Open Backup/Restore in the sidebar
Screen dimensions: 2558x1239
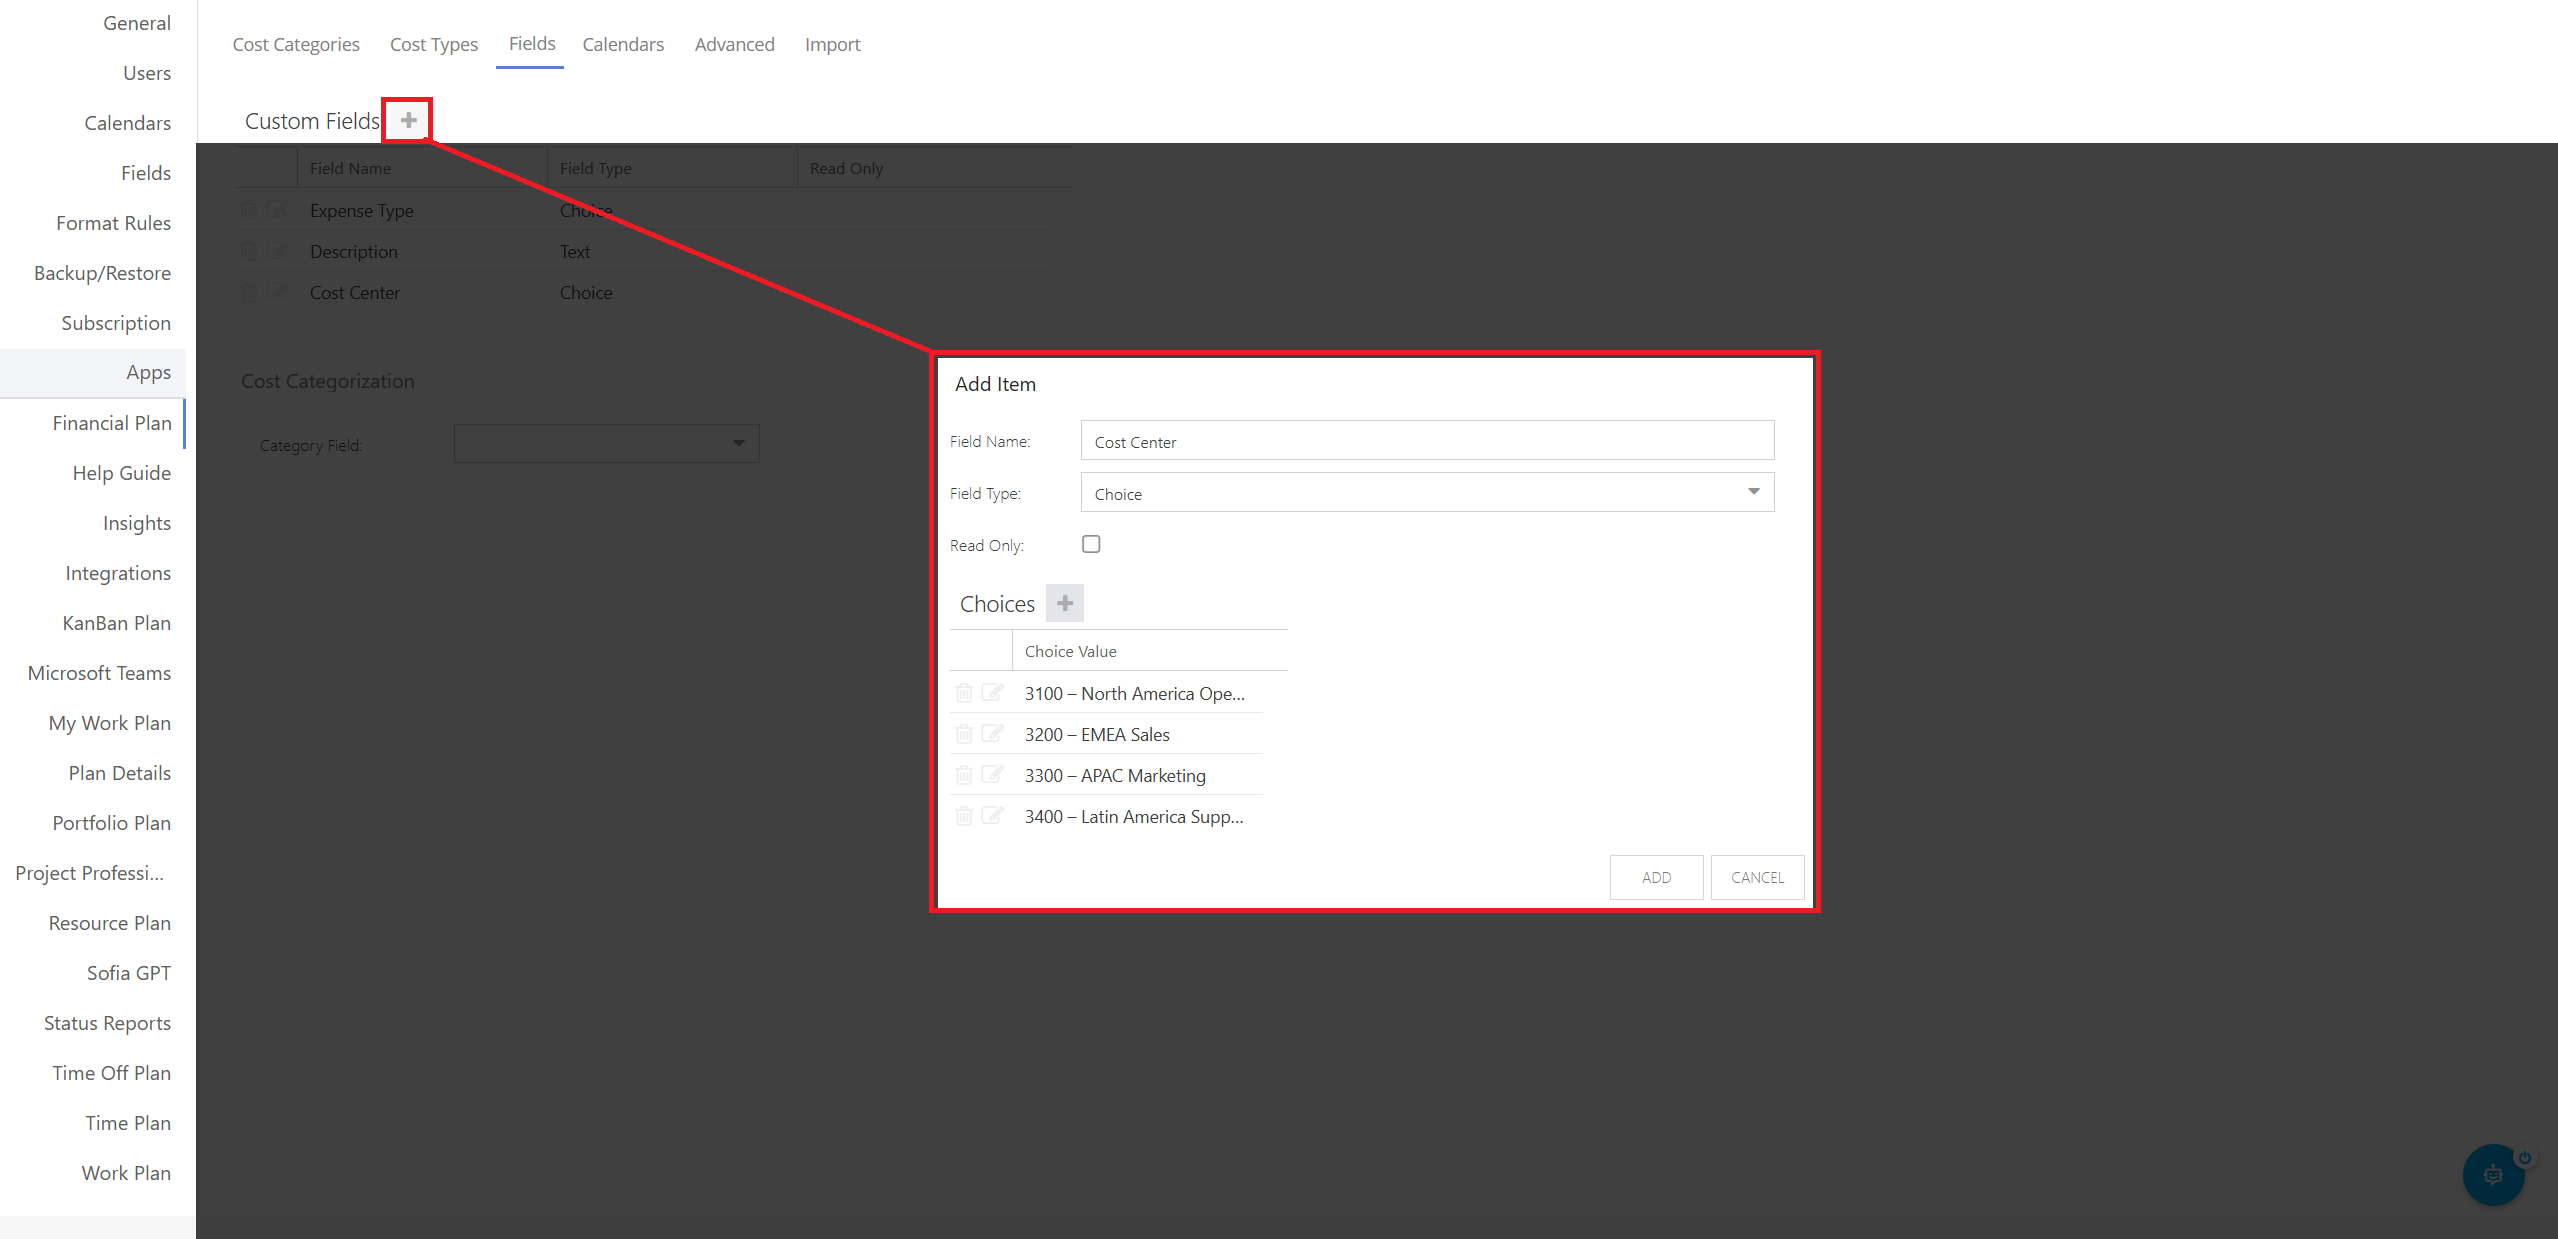102,273
